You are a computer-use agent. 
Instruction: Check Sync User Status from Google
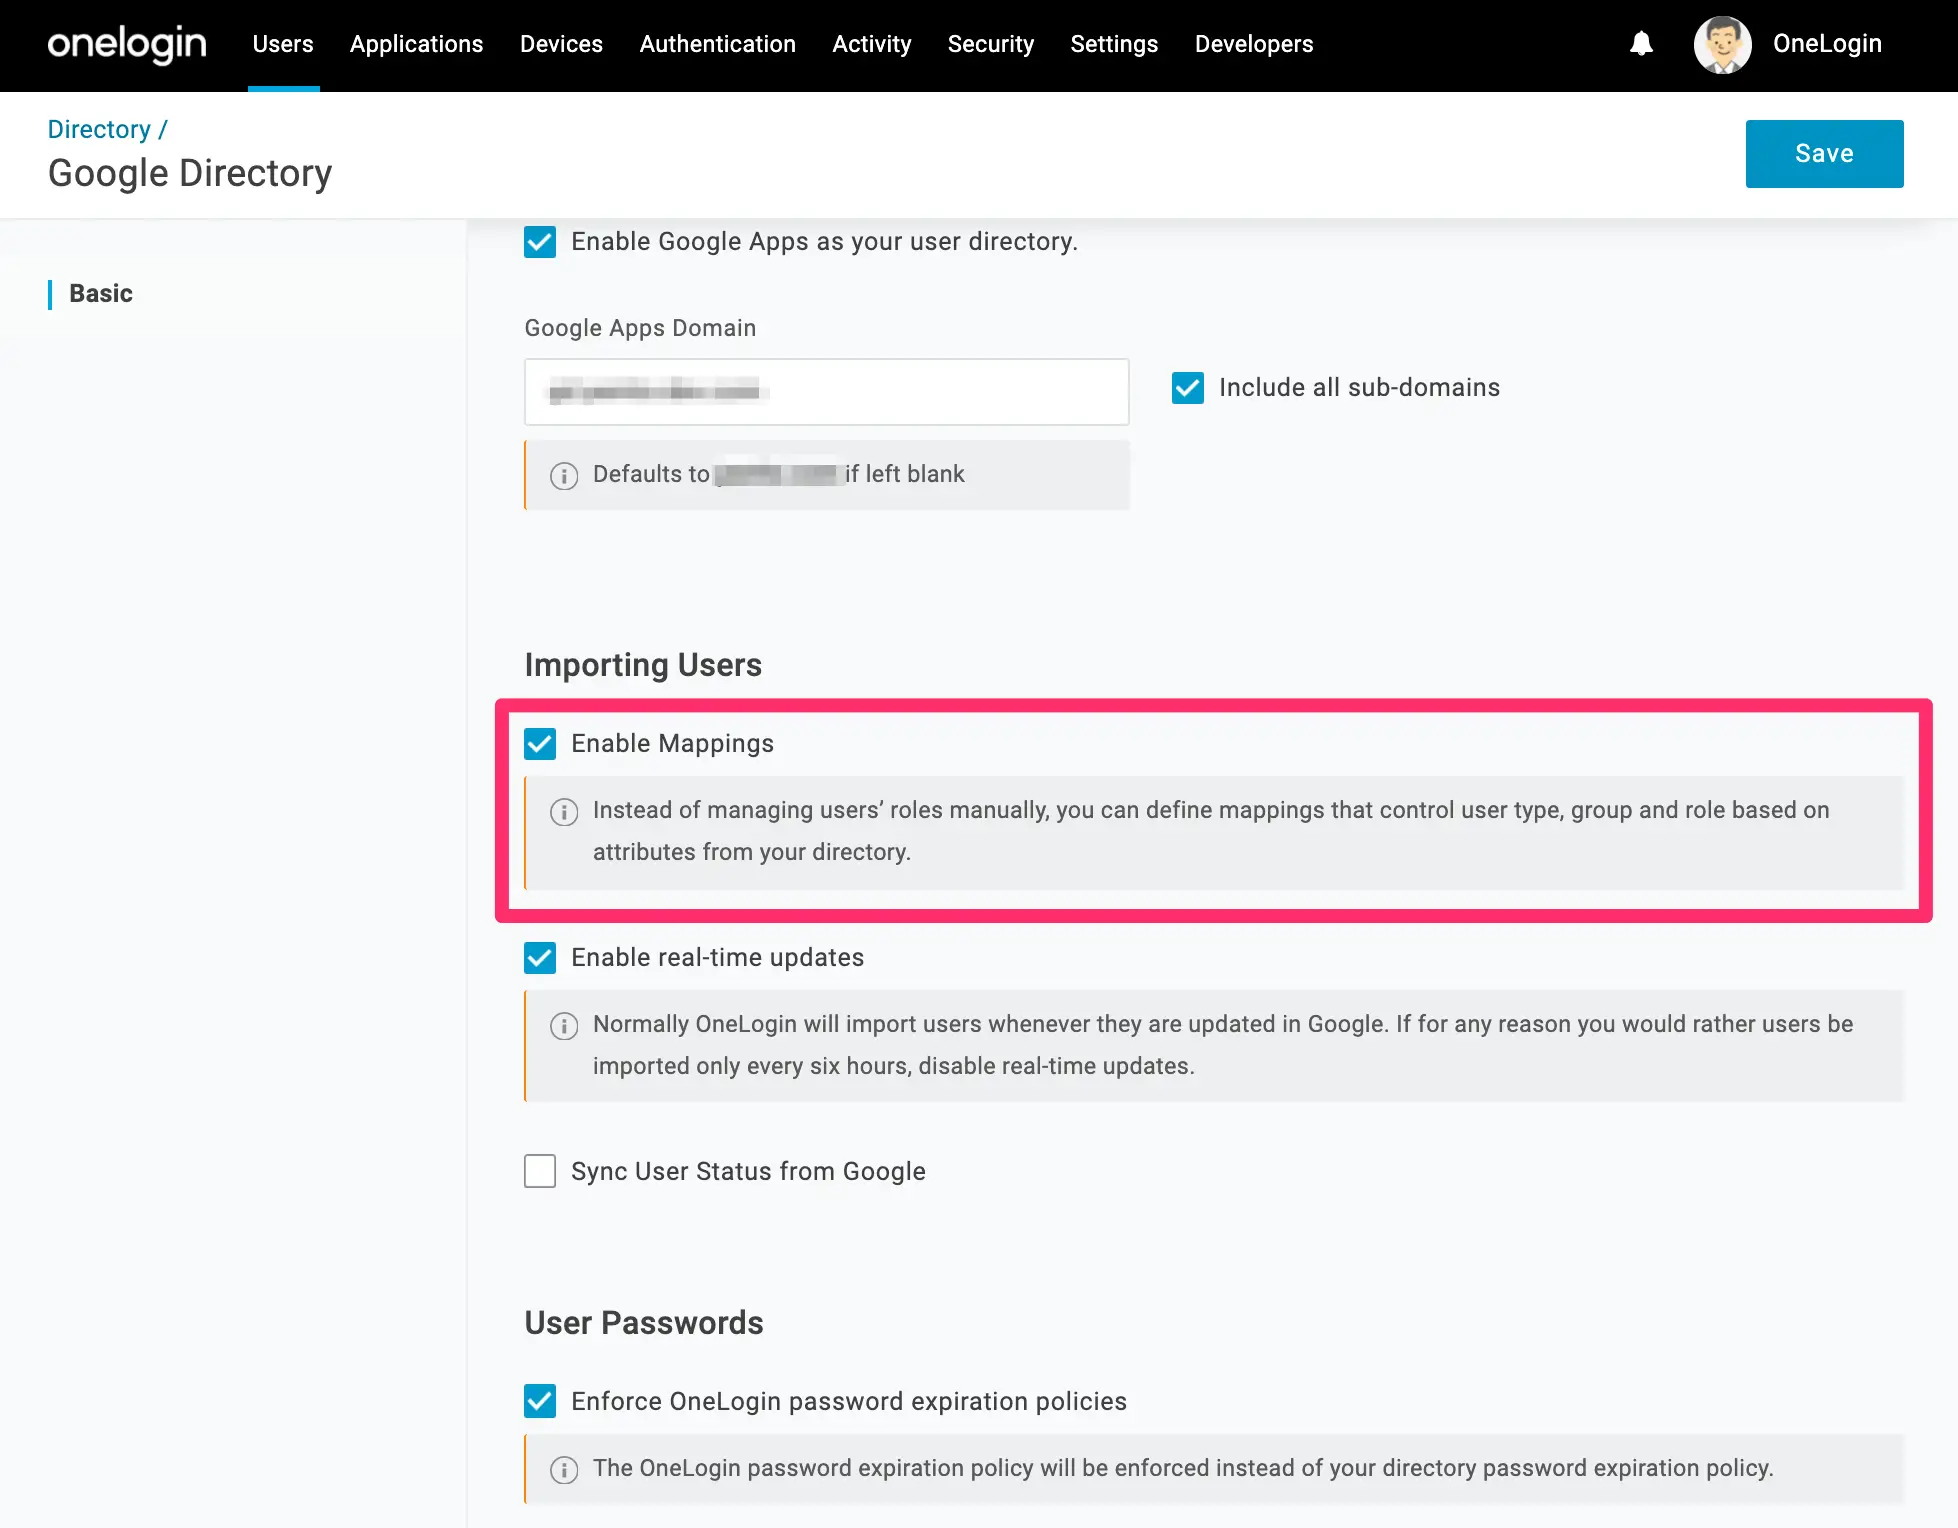(540, 1171)
